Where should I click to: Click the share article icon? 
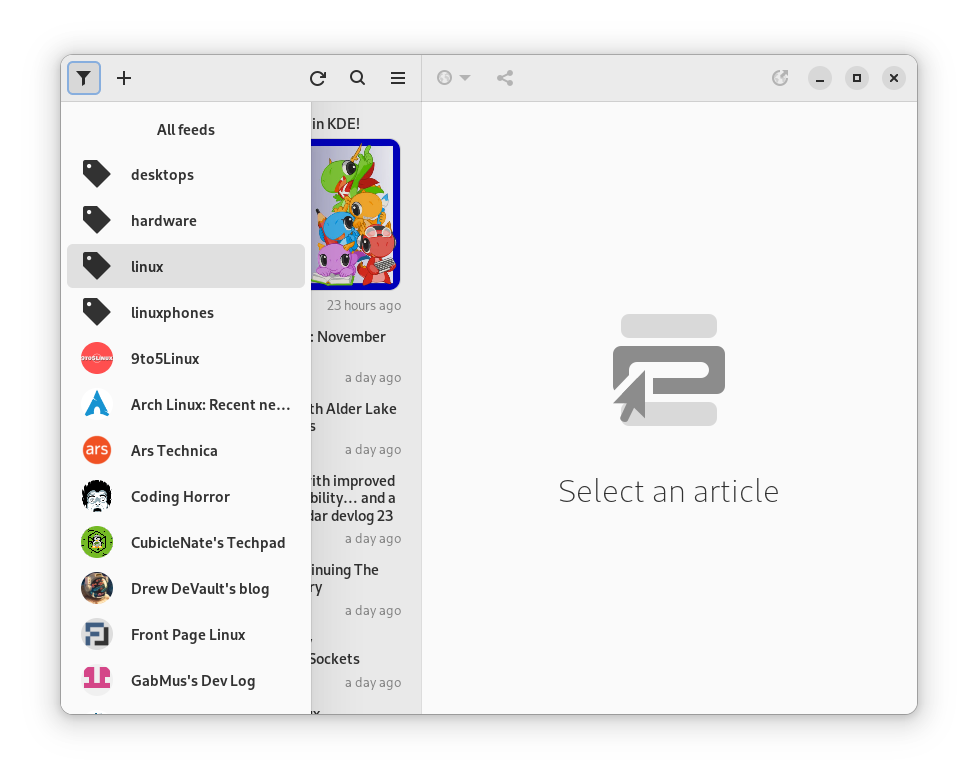tap(505, 78)
